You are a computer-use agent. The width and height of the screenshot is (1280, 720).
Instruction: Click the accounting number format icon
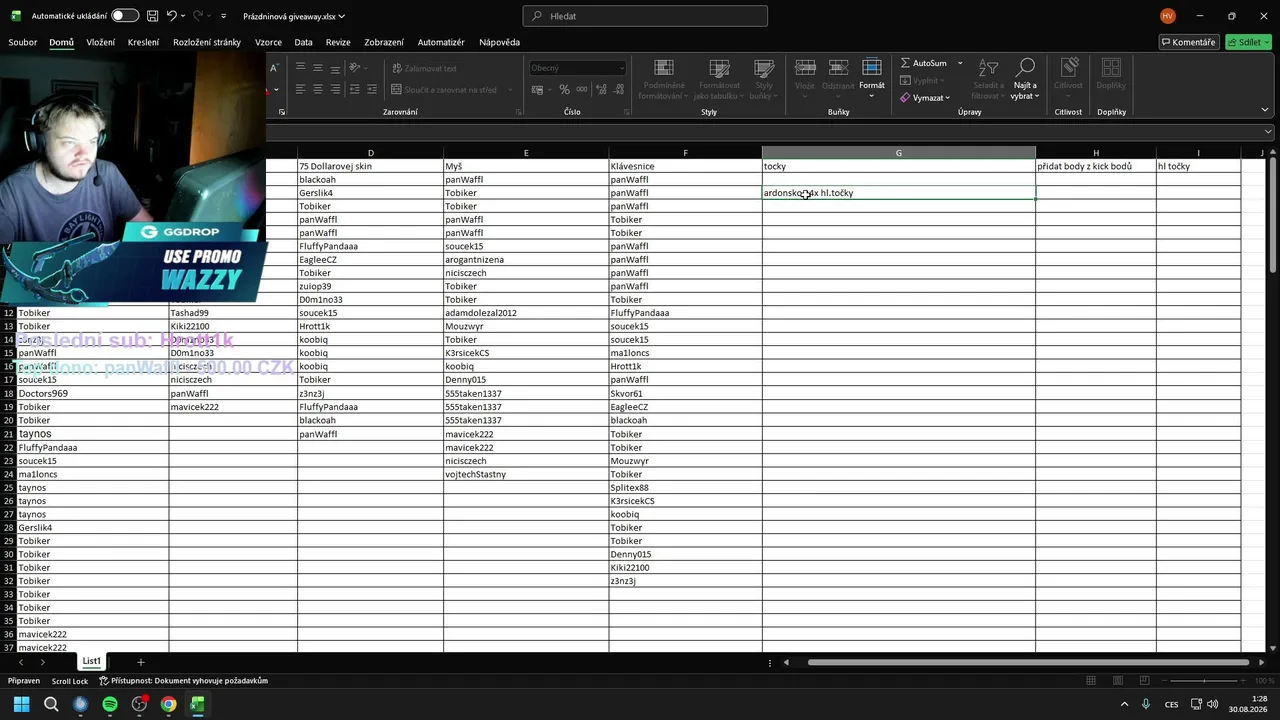click(537, 90)
